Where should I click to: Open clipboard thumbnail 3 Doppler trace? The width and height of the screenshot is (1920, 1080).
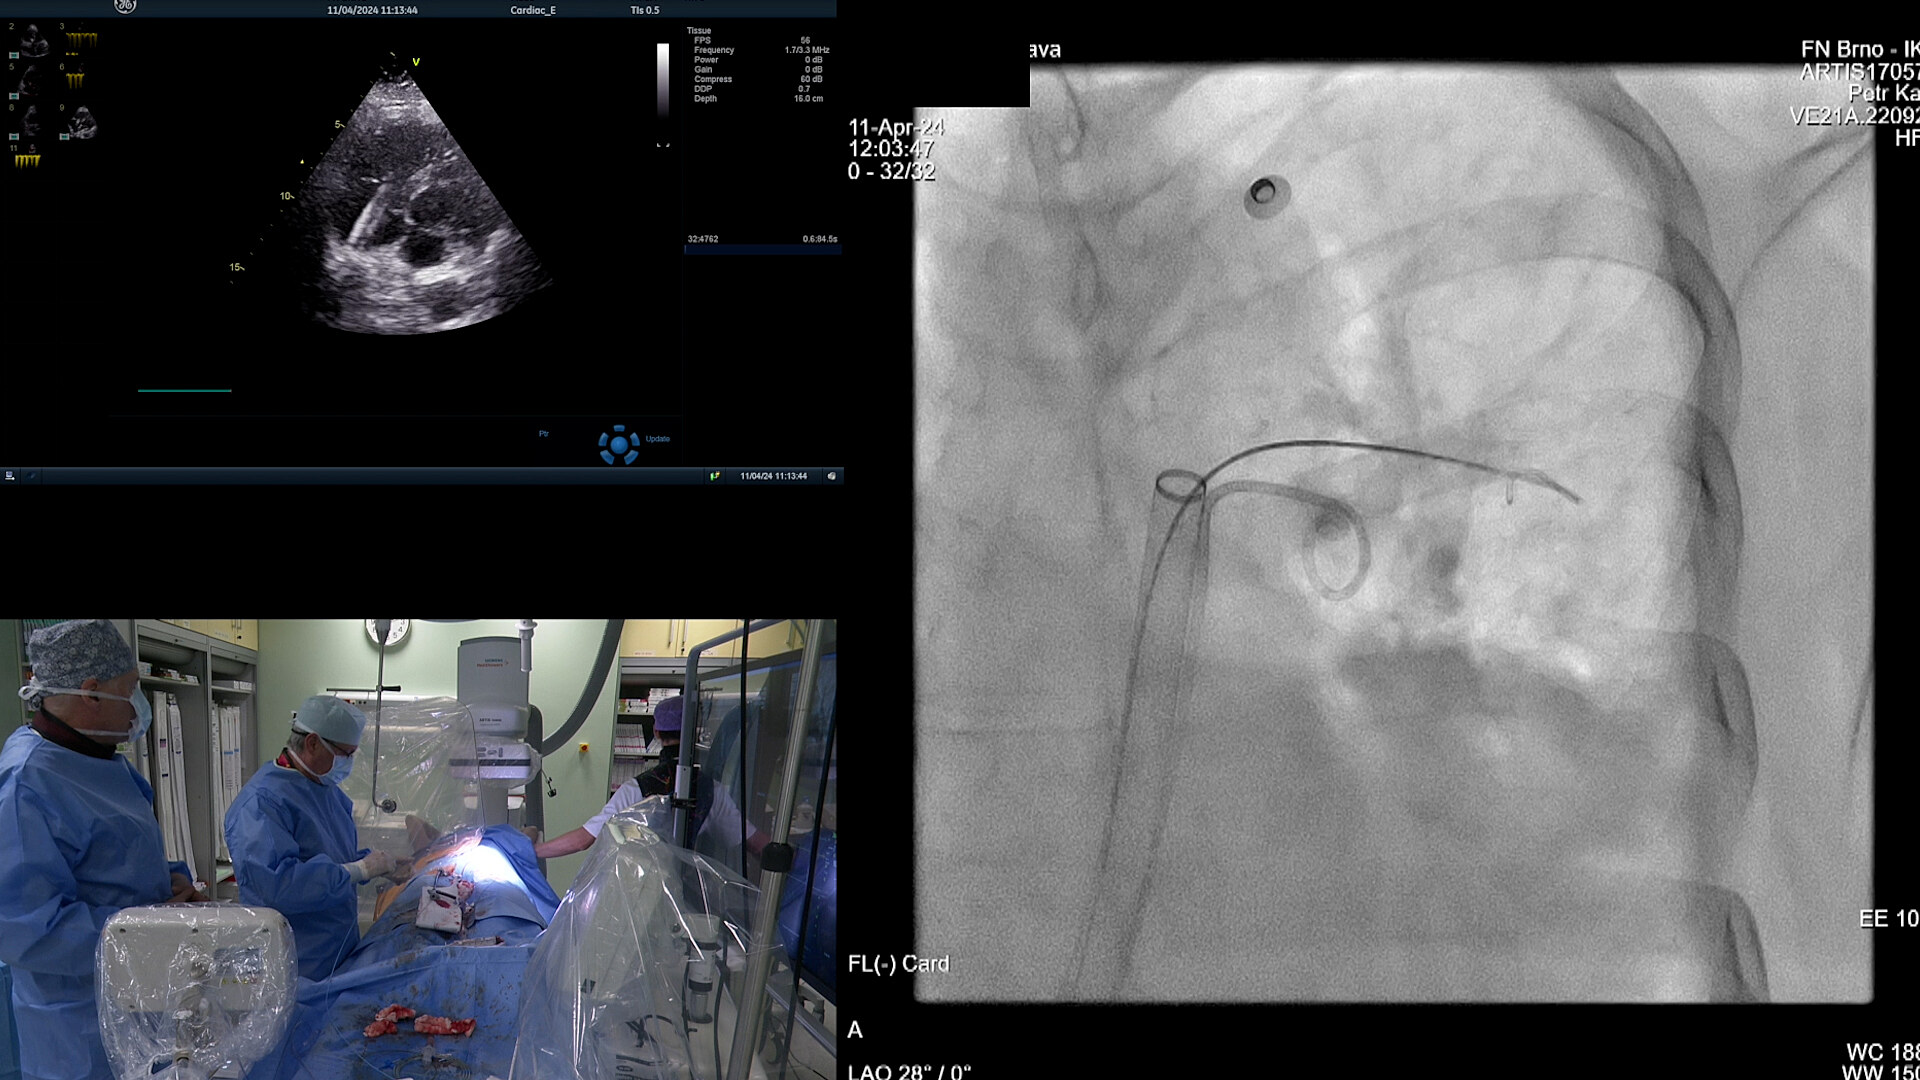click(80, 40)
